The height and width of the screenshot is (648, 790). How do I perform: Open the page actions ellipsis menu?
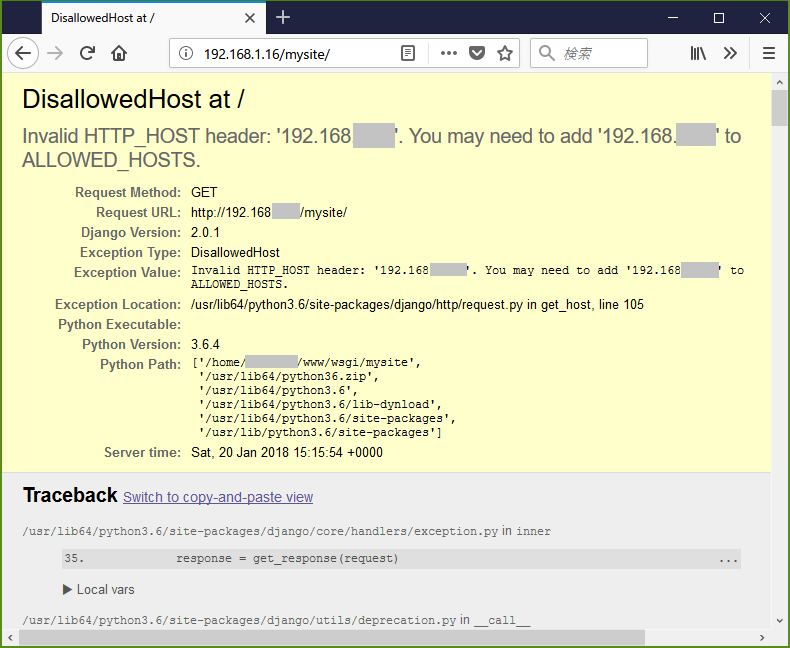(x=448, y=53)
